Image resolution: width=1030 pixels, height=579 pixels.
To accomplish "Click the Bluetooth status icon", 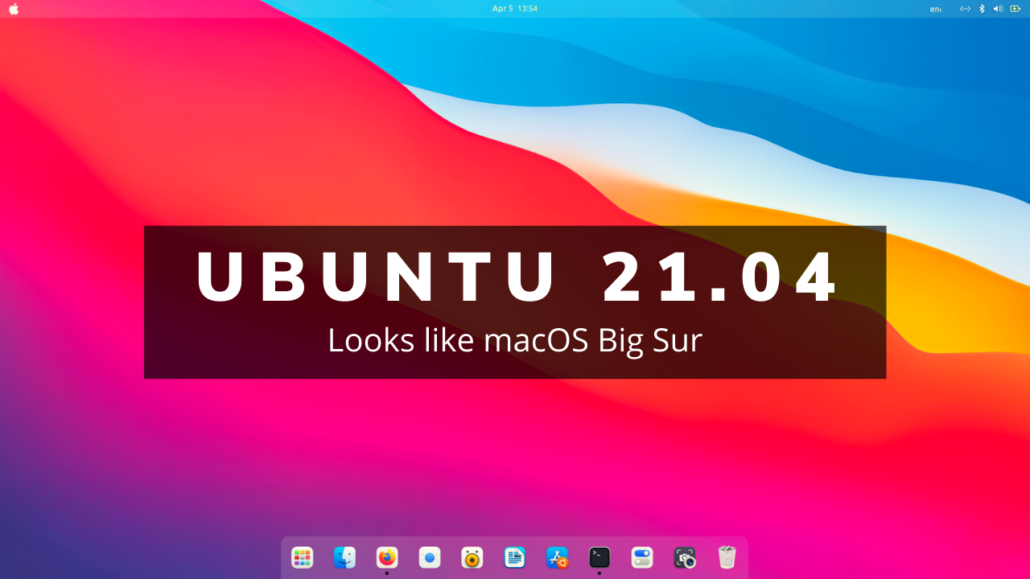I will click(x=982, y=9).
